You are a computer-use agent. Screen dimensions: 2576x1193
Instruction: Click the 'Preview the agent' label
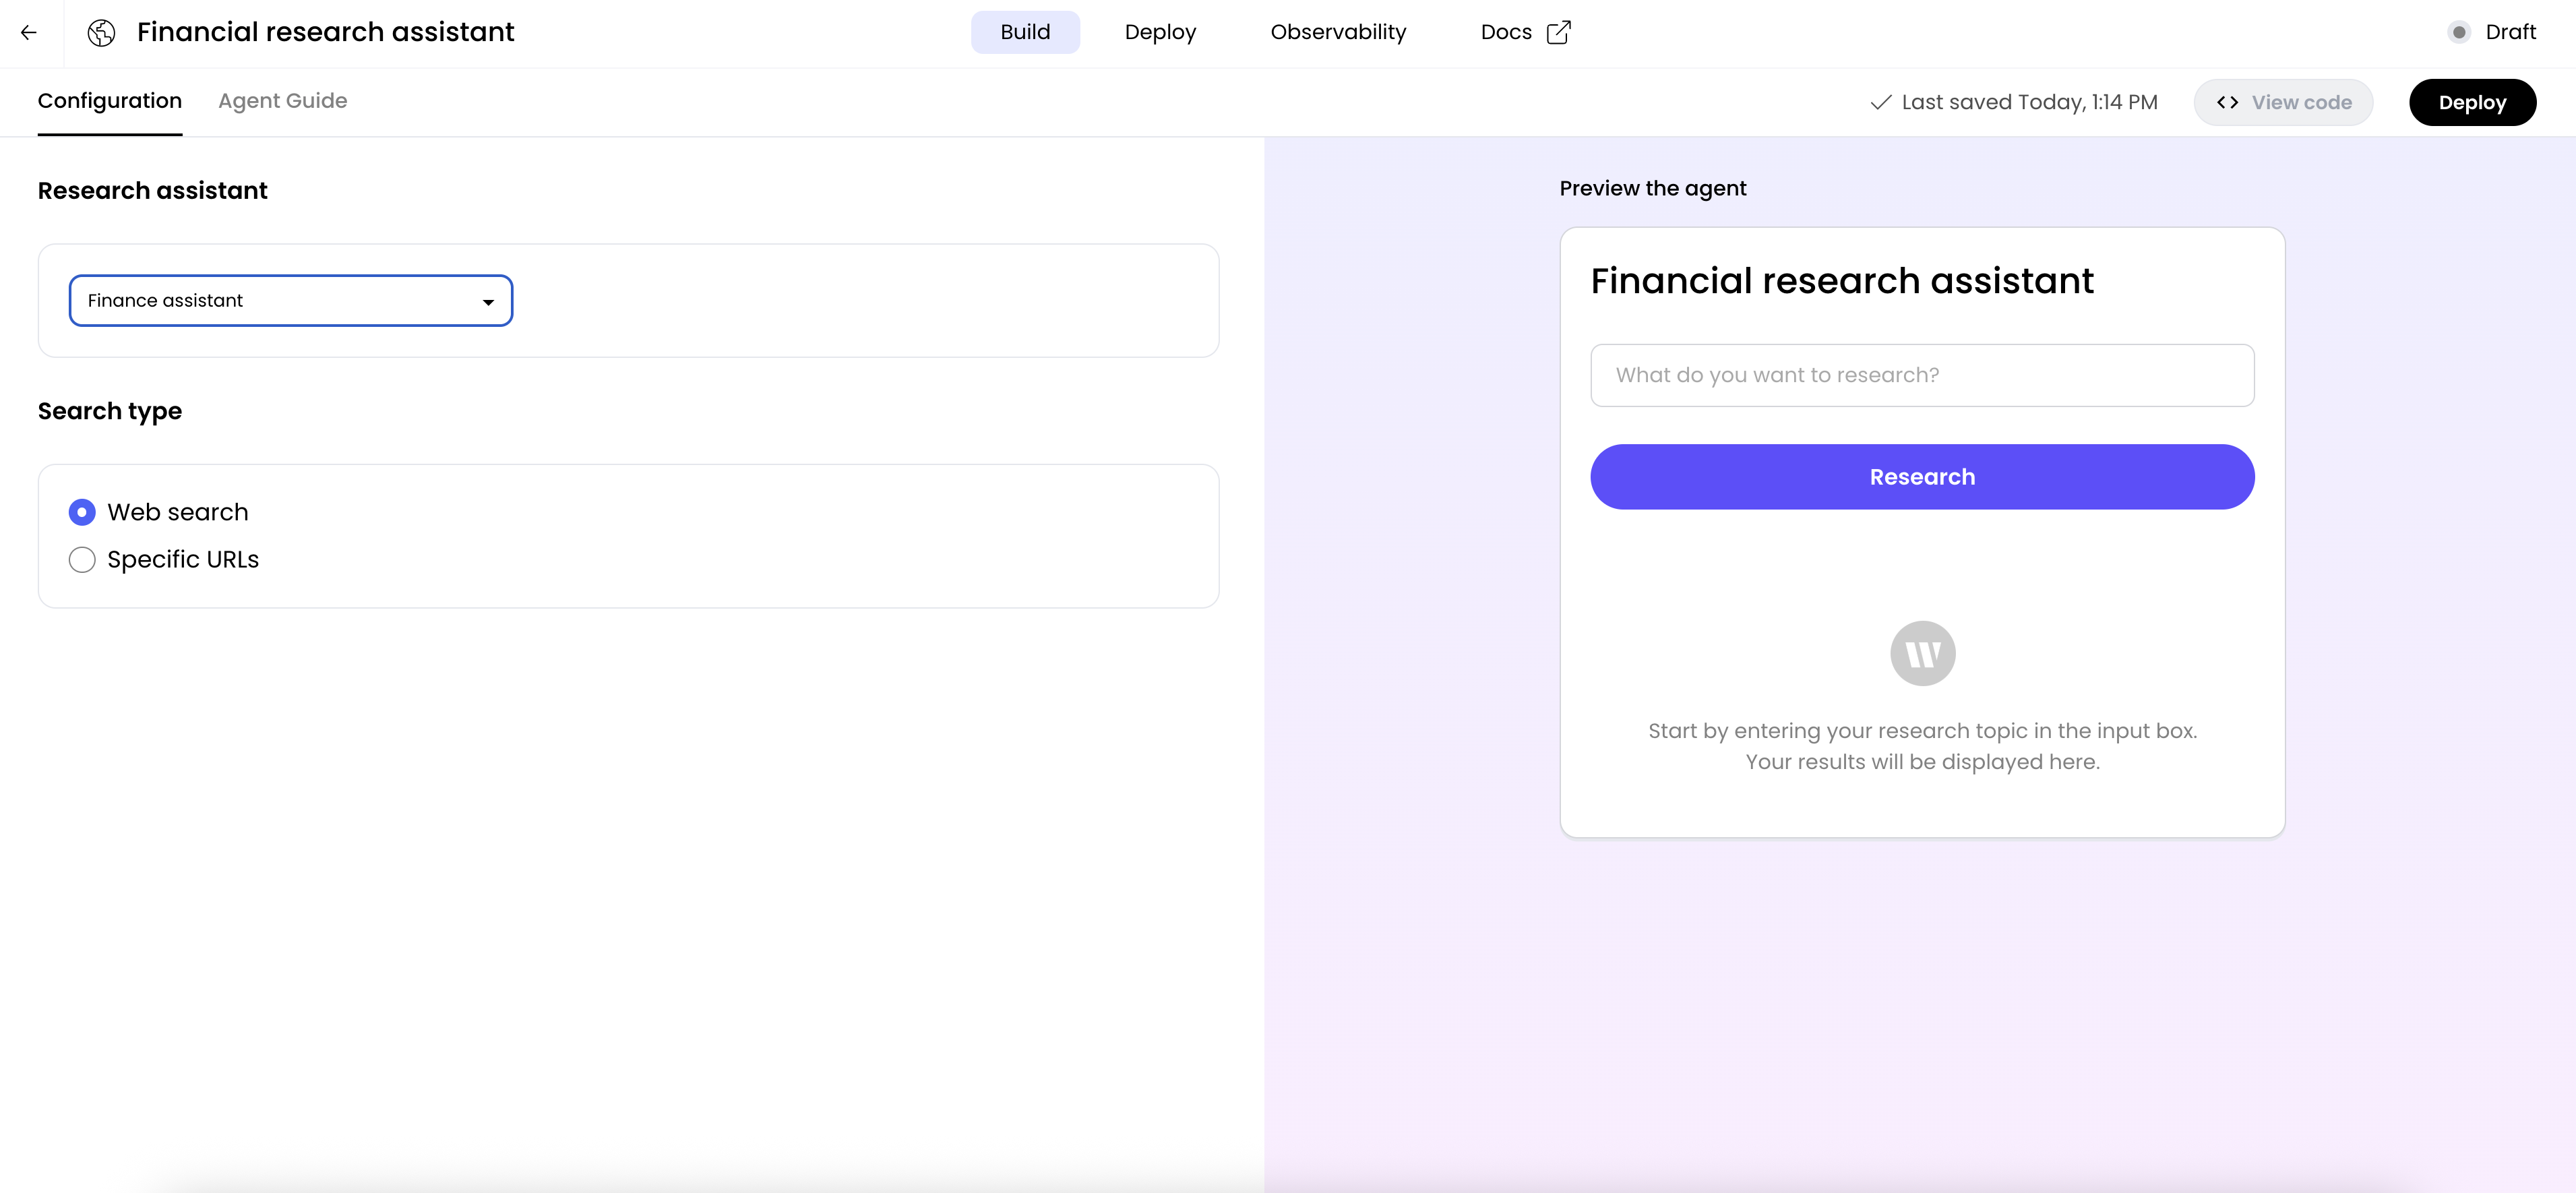tap(1653, 189)
